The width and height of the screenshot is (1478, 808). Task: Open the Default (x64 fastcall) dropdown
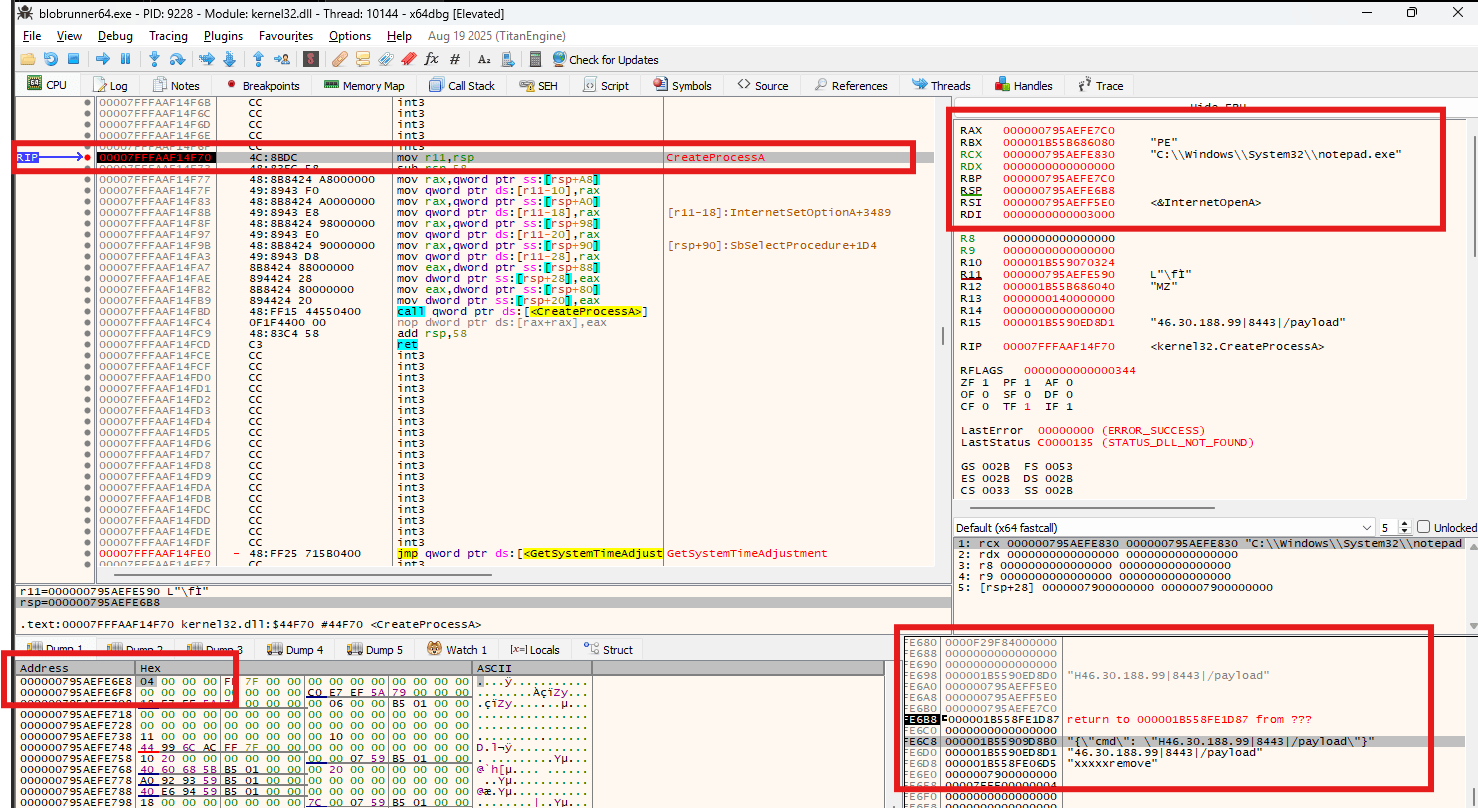coord(1164,527)
